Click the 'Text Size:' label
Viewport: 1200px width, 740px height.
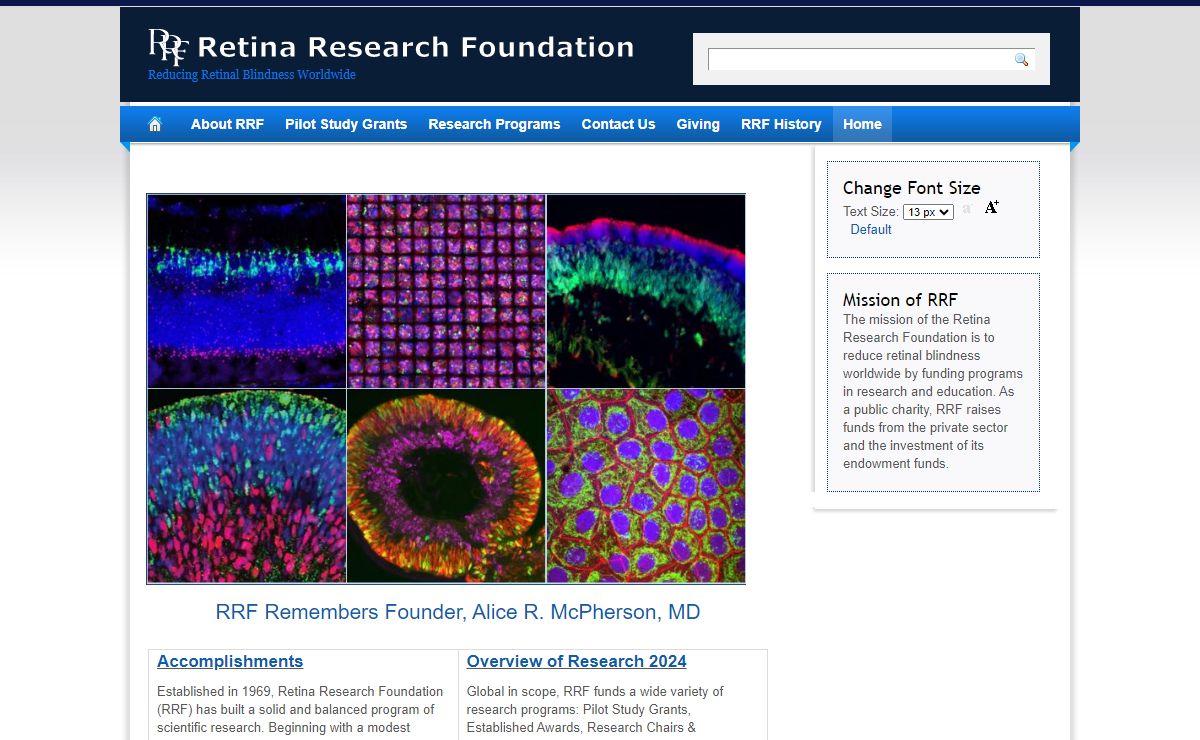[x=871, y=212]
